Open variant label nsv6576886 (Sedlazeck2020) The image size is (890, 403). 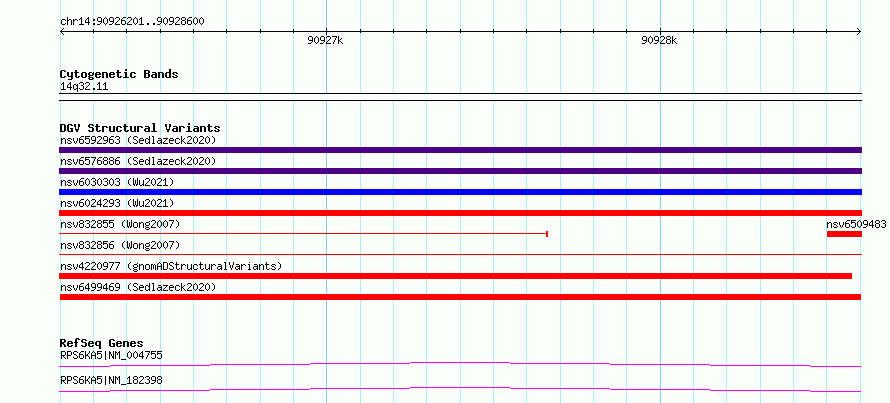(138, 161)
